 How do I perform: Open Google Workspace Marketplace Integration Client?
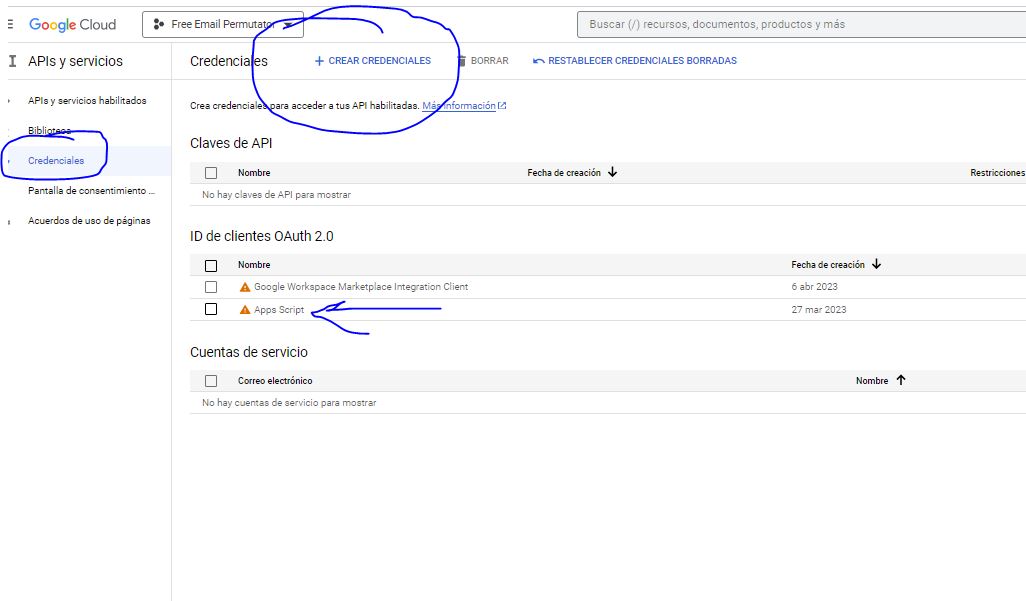361,287
